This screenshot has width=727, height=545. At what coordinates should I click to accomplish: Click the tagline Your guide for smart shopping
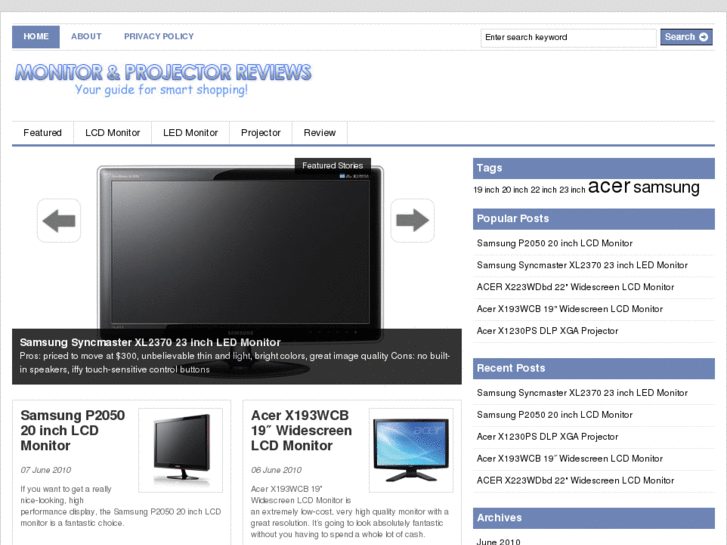(x=161, y=90)
